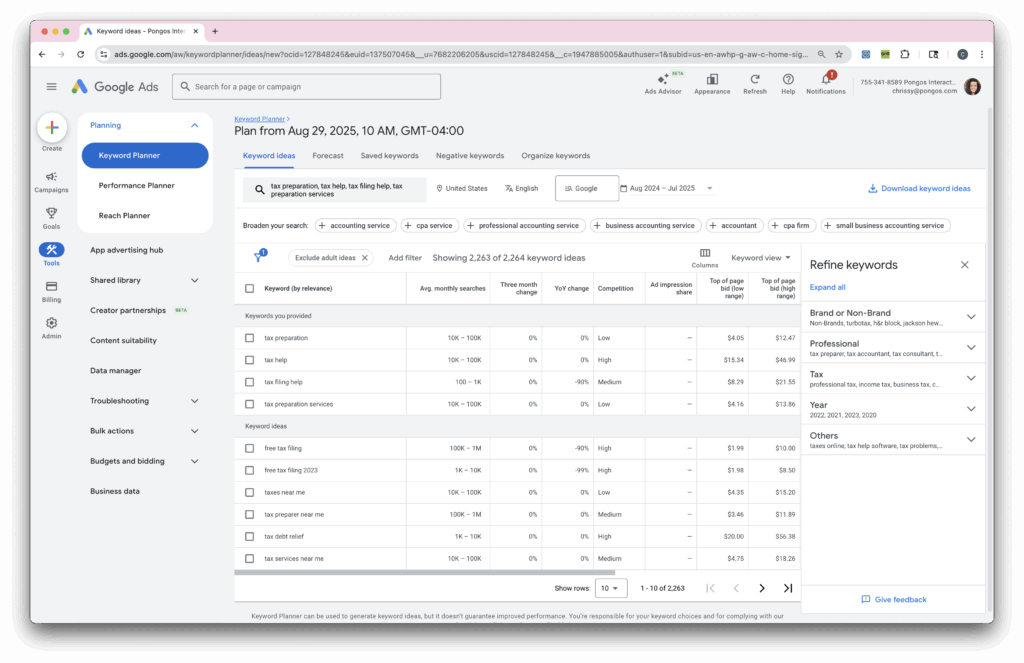This screenshot has width=1024, height=663.
Task: Check the taxes near me keyword
Action: pyautogui.click(x=249, y=493)
